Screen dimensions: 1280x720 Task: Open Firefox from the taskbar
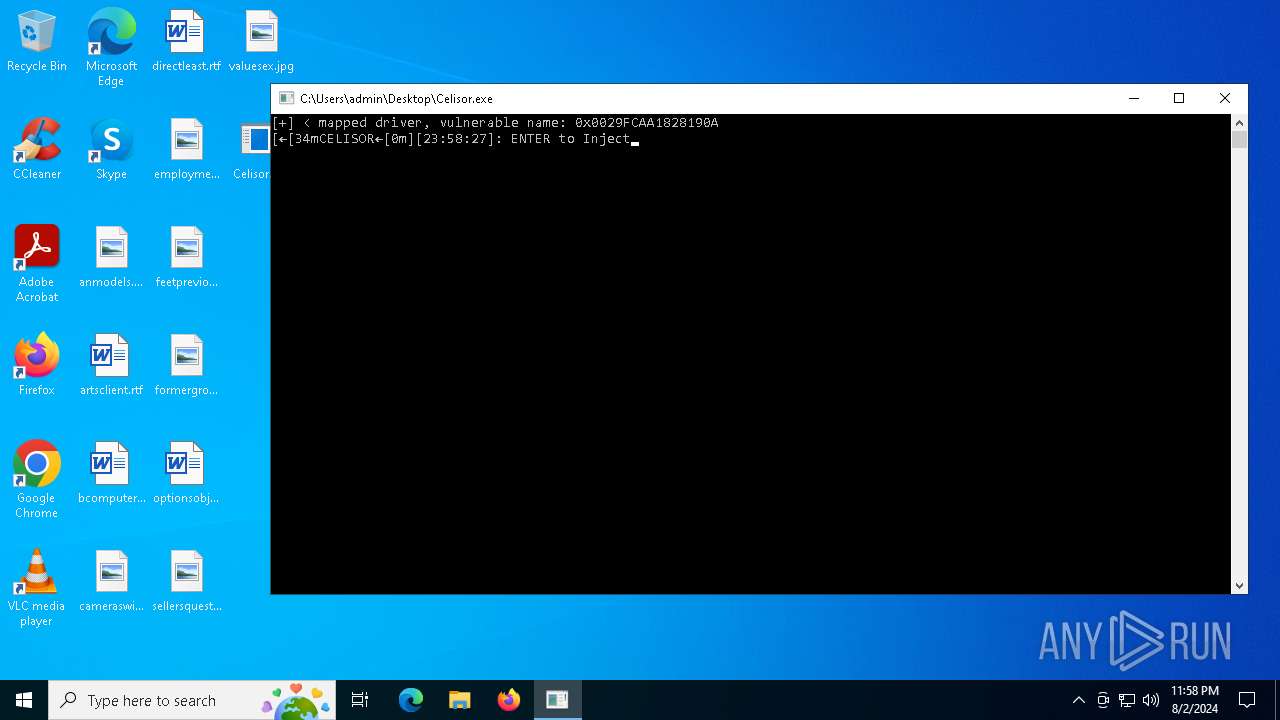(509, 700)
